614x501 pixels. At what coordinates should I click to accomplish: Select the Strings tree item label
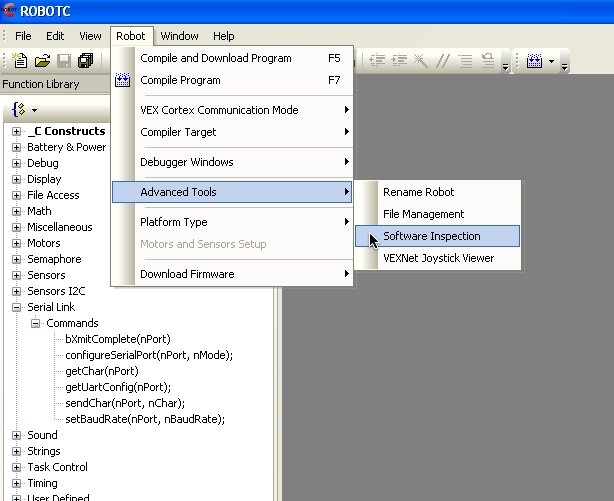click(x=43, y=451)
